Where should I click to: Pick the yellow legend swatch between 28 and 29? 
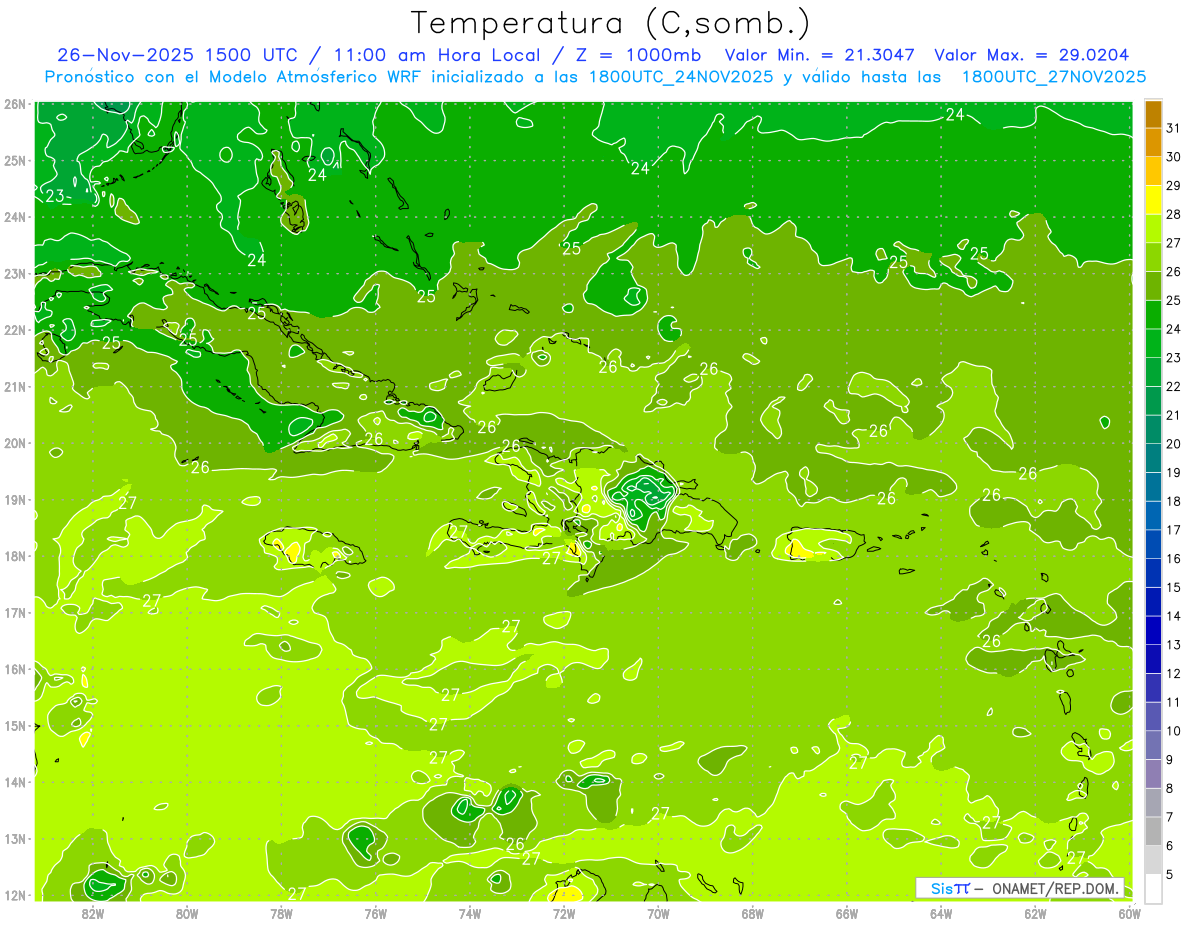coord(1153,199)
